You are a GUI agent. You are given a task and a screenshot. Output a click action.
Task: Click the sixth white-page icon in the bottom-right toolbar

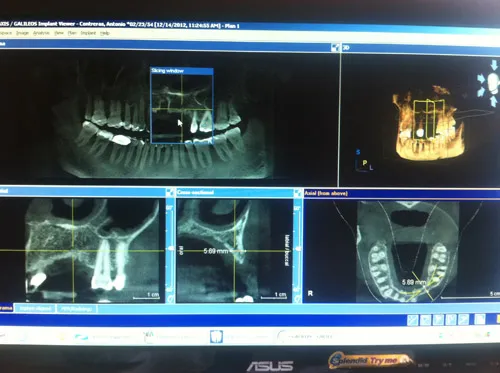[x=480, y=319]
